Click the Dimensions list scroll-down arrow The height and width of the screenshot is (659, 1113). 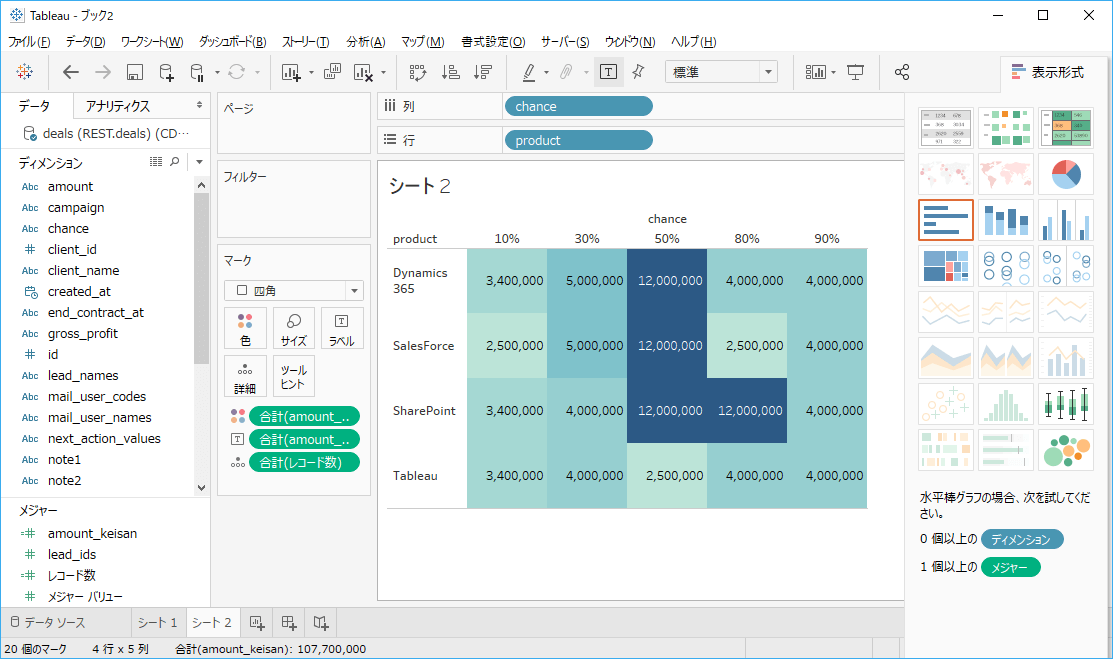[202, 488]
